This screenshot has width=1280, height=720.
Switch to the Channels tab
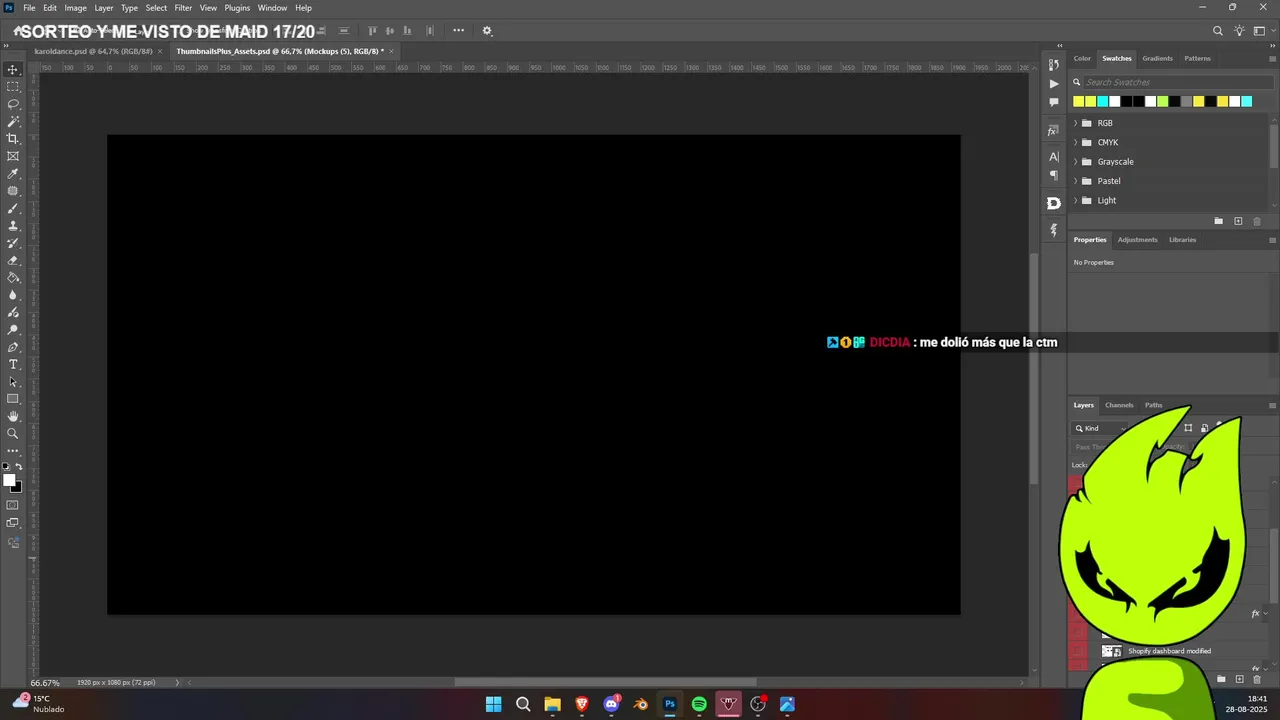(x=1119, y=405)
